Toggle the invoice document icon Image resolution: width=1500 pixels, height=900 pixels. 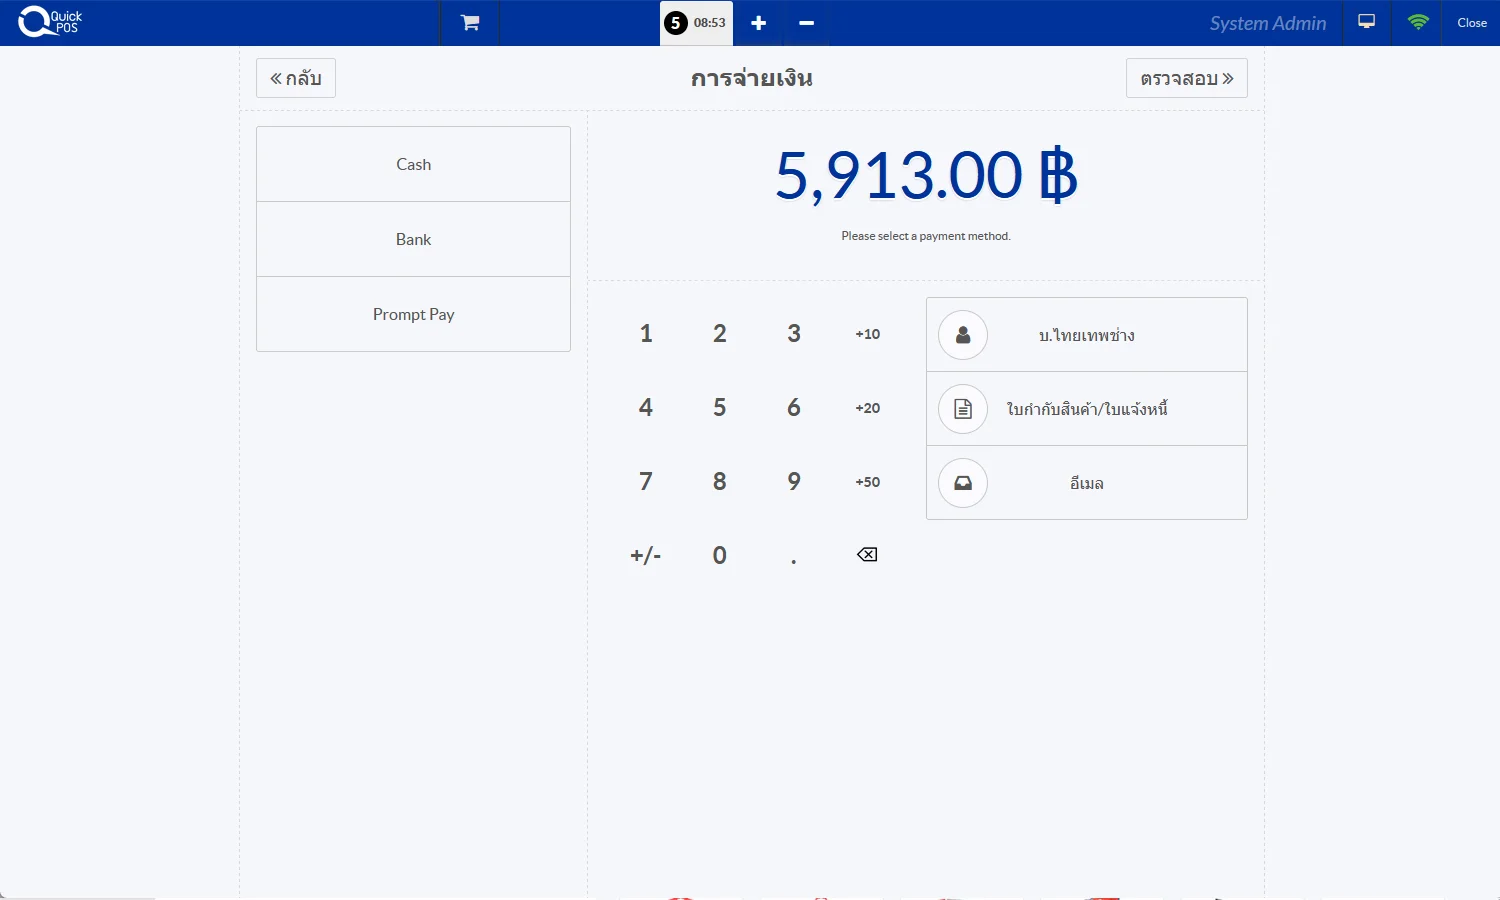click(x=963, y=409)
